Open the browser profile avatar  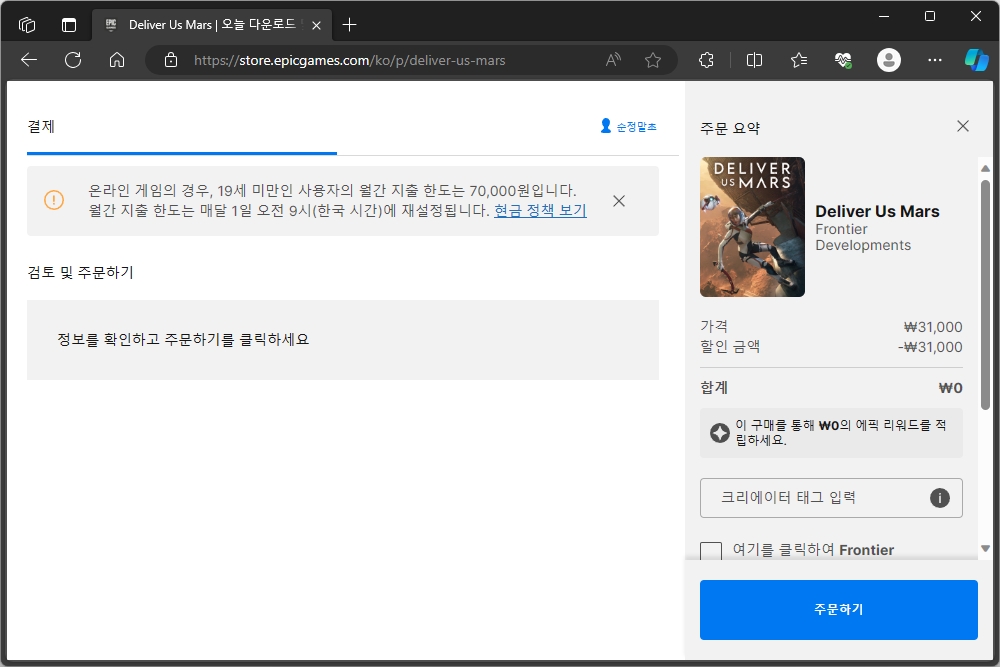pyautogui.click(x=888, y=60)
